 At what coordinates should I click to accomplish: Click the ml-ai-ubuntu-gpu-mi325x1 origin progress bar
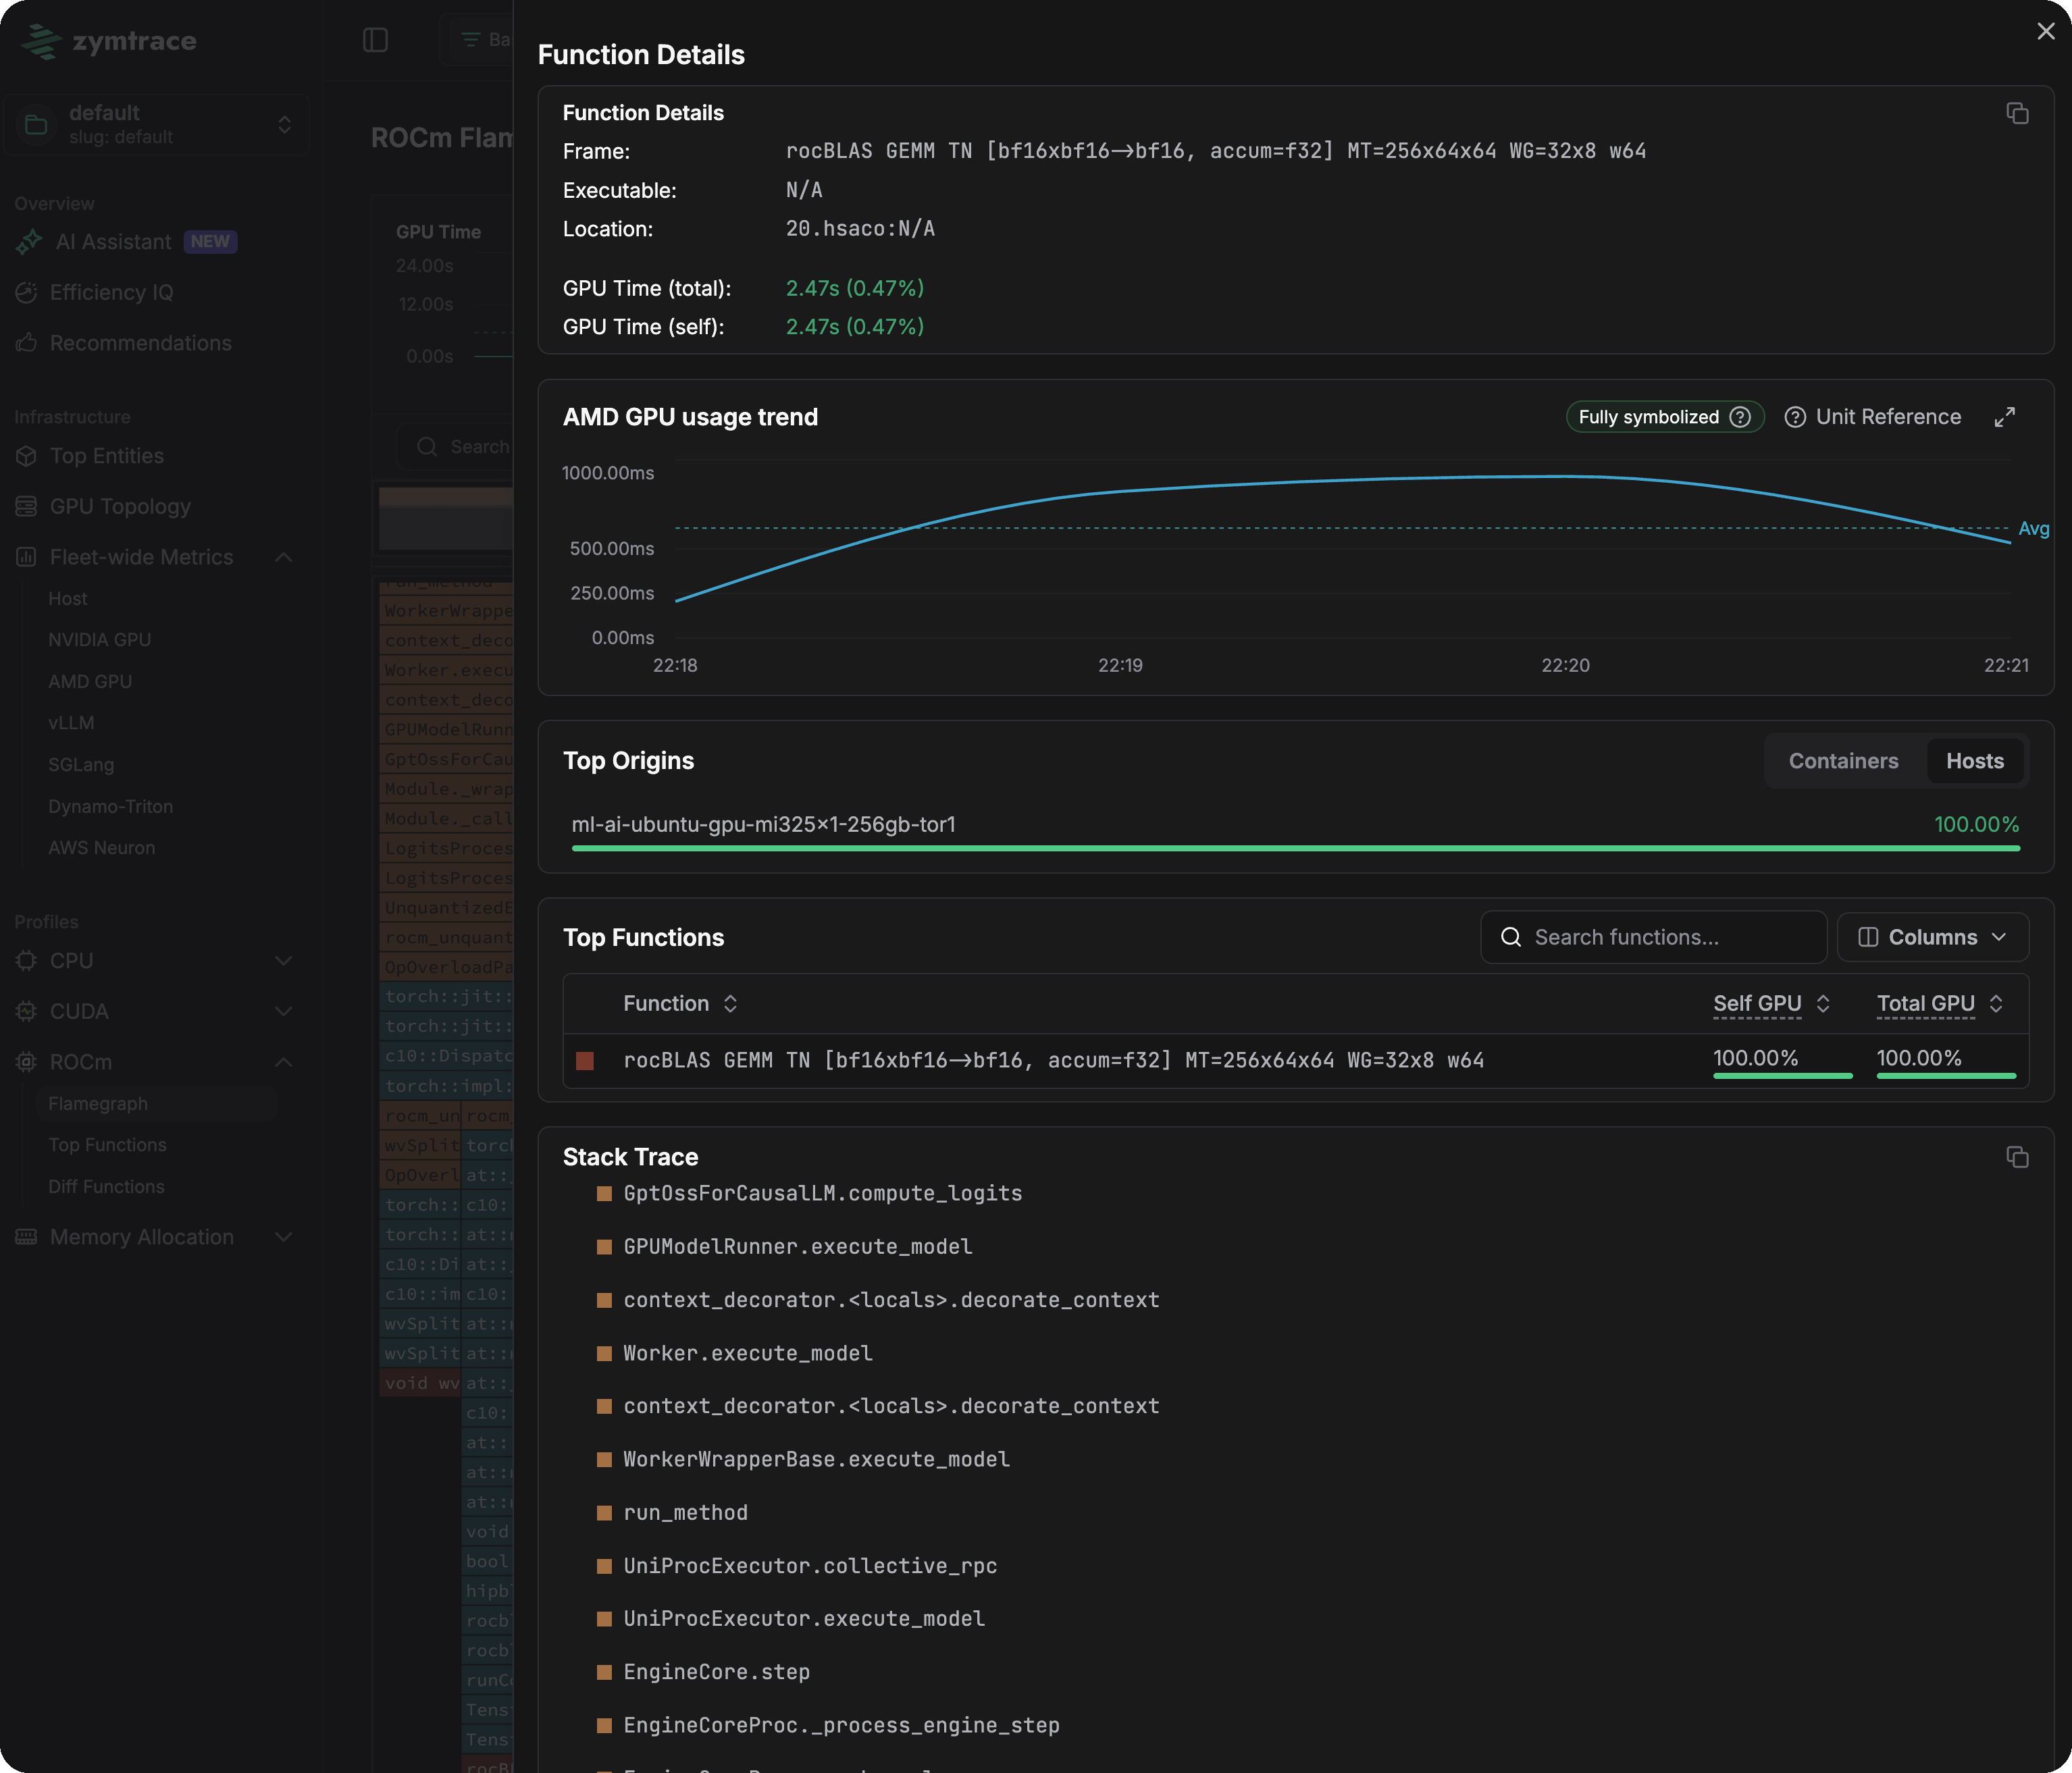(x=1295, y=848)
